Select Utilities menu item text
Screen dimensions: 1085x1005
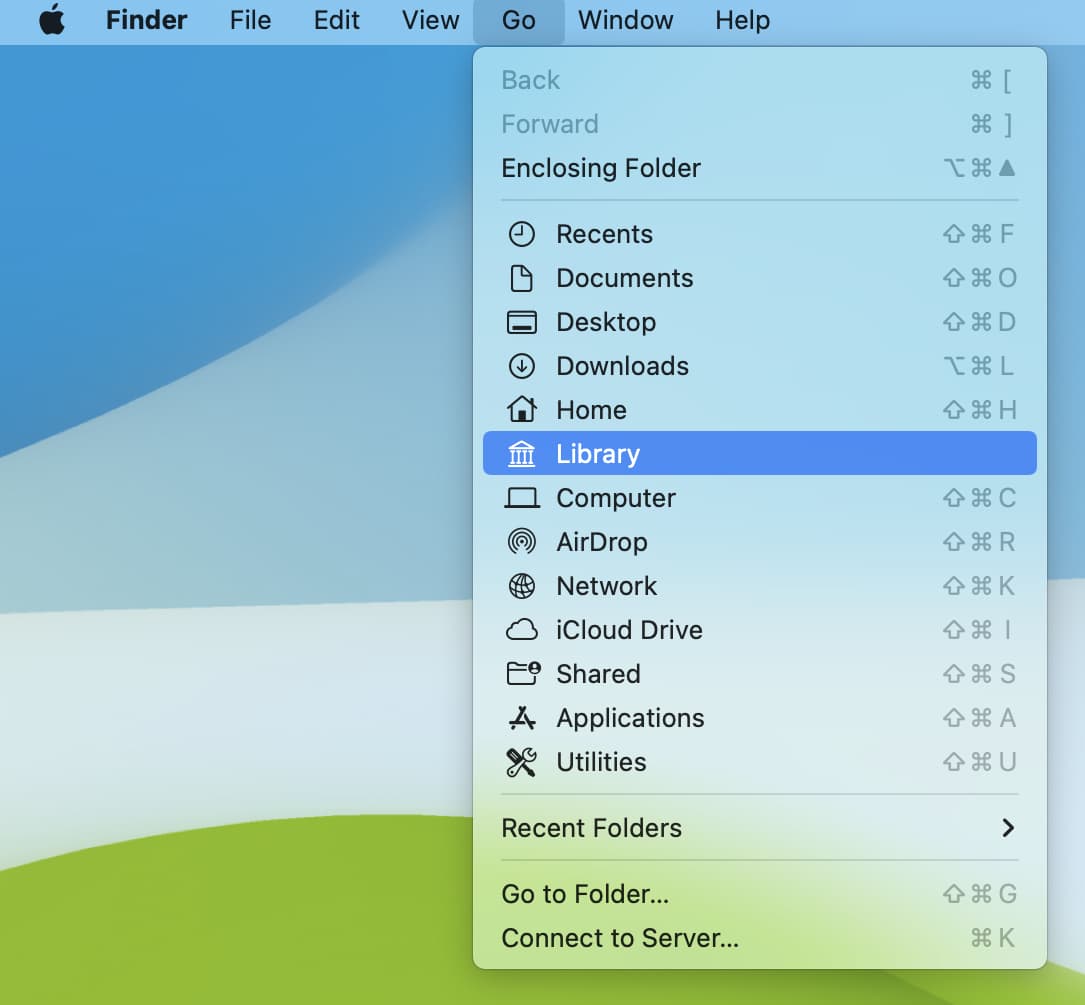tap(601, 762)
